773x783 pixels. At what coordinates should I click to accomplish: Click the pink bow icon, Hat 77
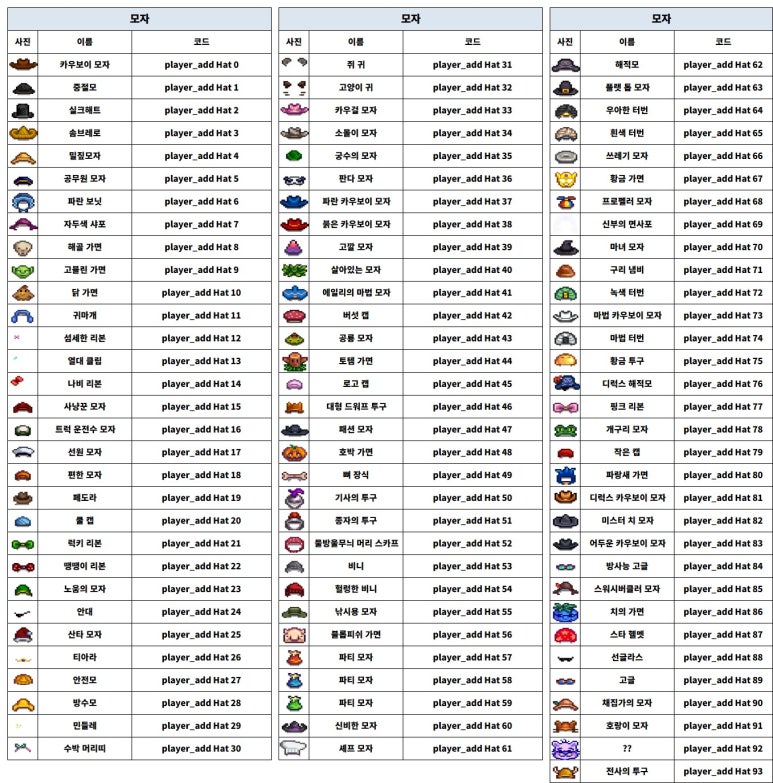click(x=566, y=407)
